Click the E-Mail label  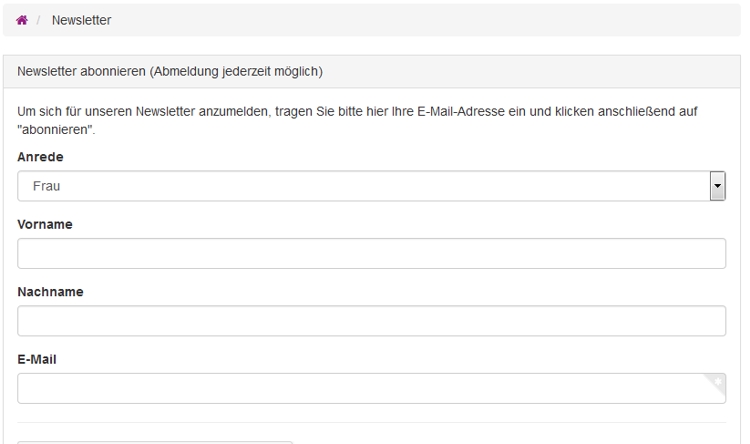38,359
